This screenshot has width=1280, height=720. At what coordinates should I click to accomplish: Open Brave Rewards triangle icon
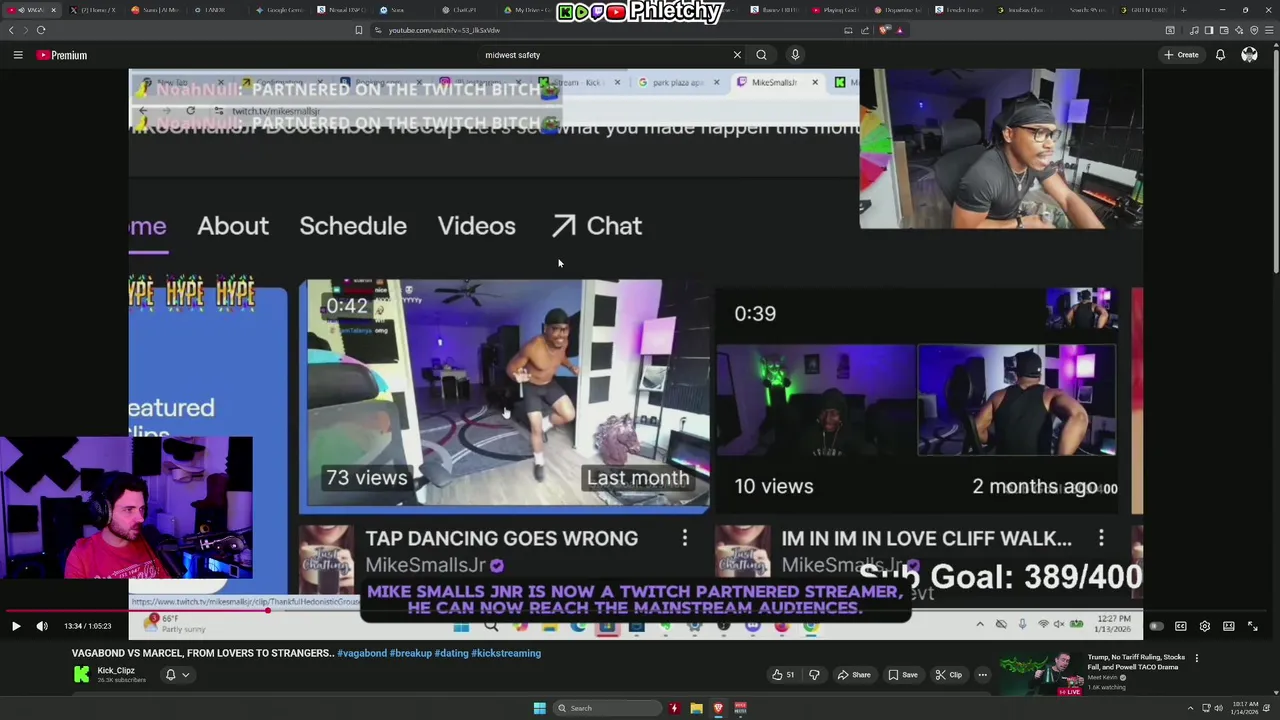[899, 30]
